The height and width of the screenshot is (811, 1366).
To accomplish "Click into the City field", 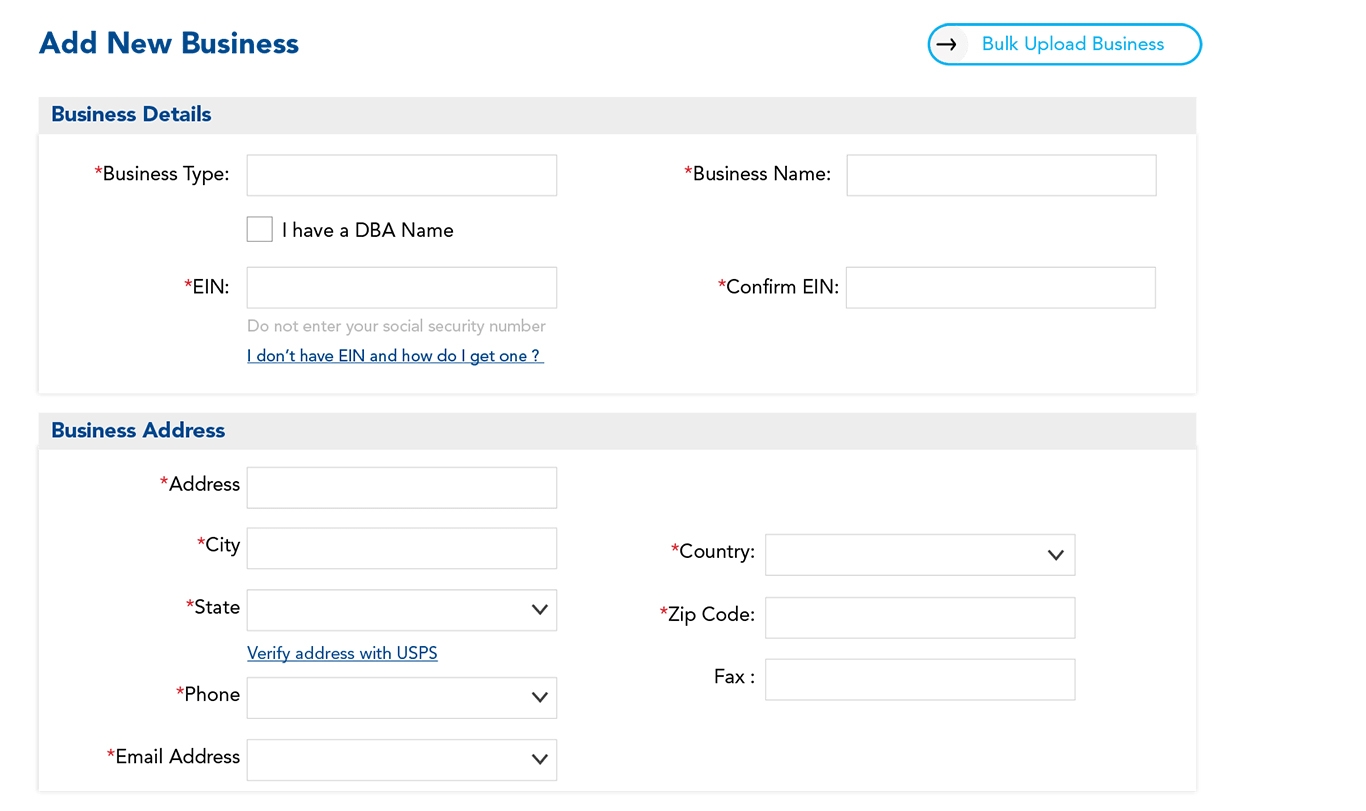I will click(x=401, y=549).
